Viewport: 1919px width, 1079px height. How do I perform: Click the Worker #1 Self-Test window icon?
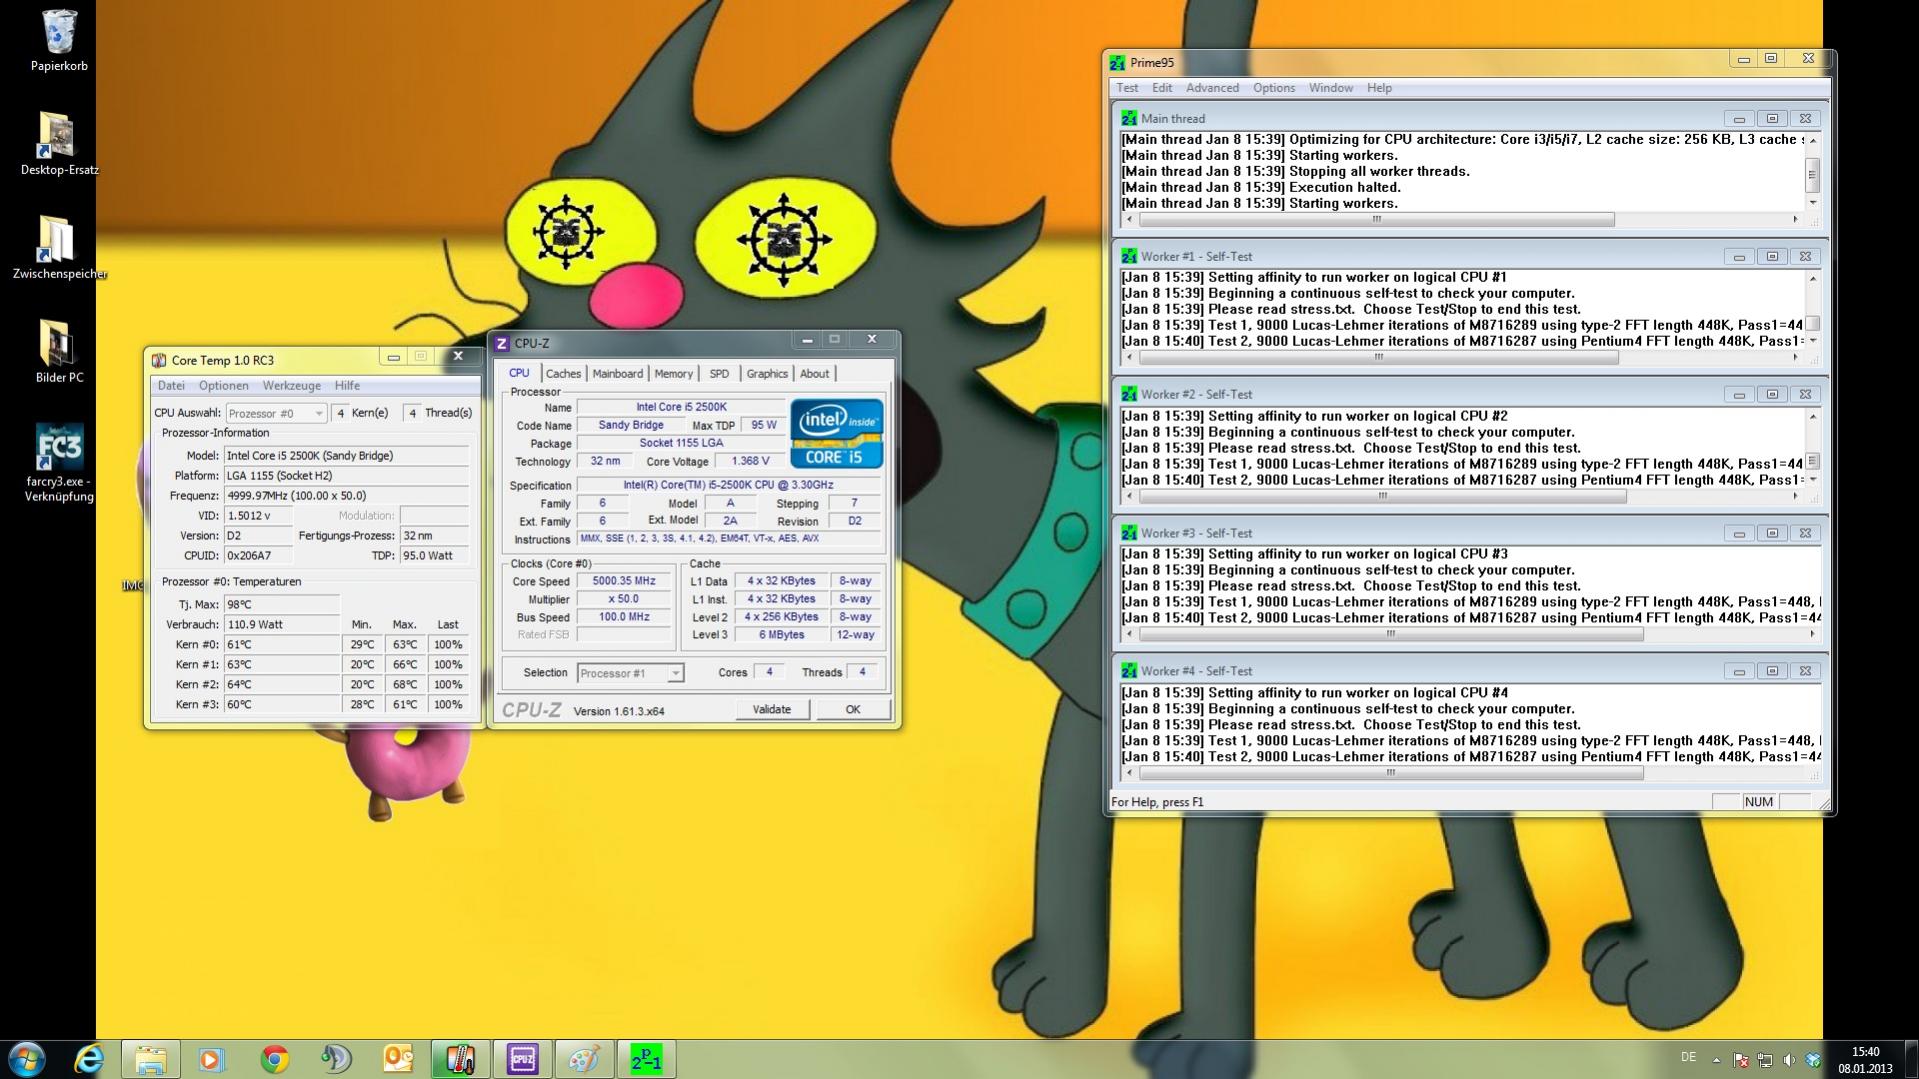tap(1129, 256)
